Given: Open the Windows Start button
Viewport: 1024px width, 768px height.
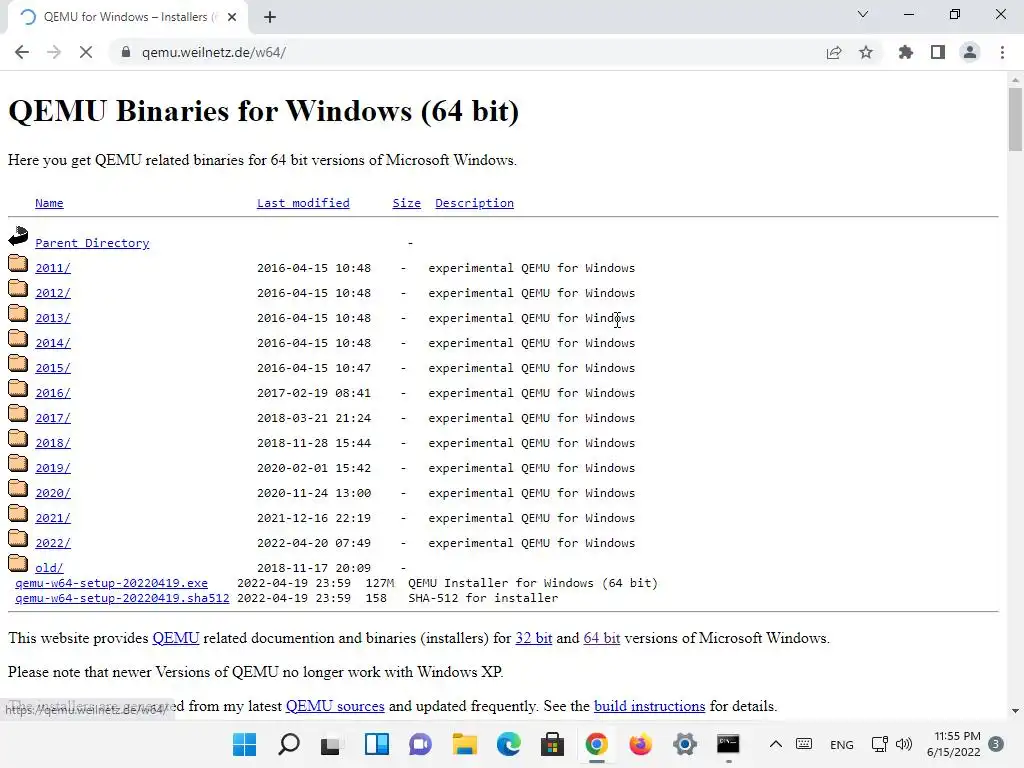Looking at the screenshot, I should [x=245, y=744].
